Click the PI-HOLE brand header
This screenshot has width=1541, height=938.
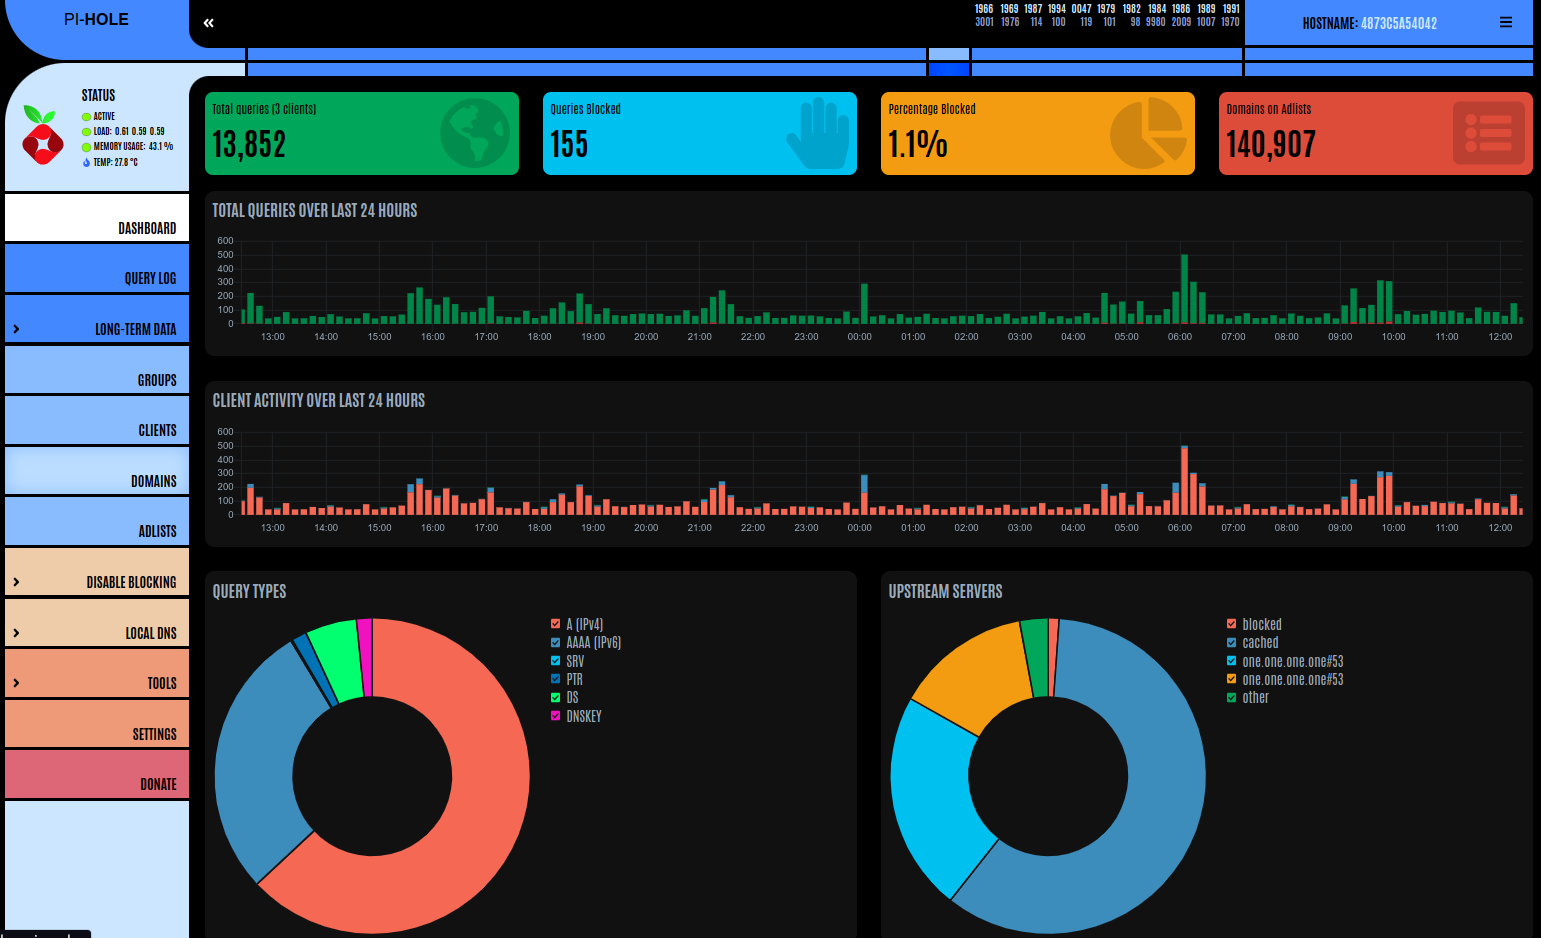click(x=96, y=19)
